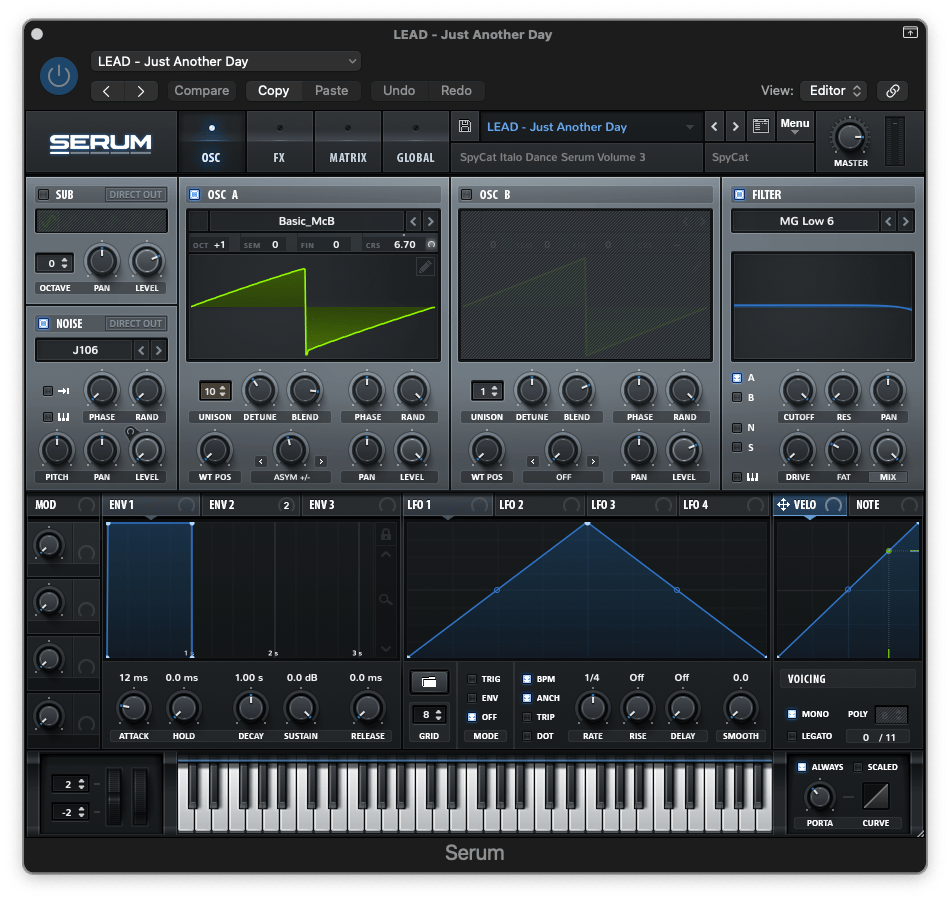Switch to the FX tab

(279, 144)
